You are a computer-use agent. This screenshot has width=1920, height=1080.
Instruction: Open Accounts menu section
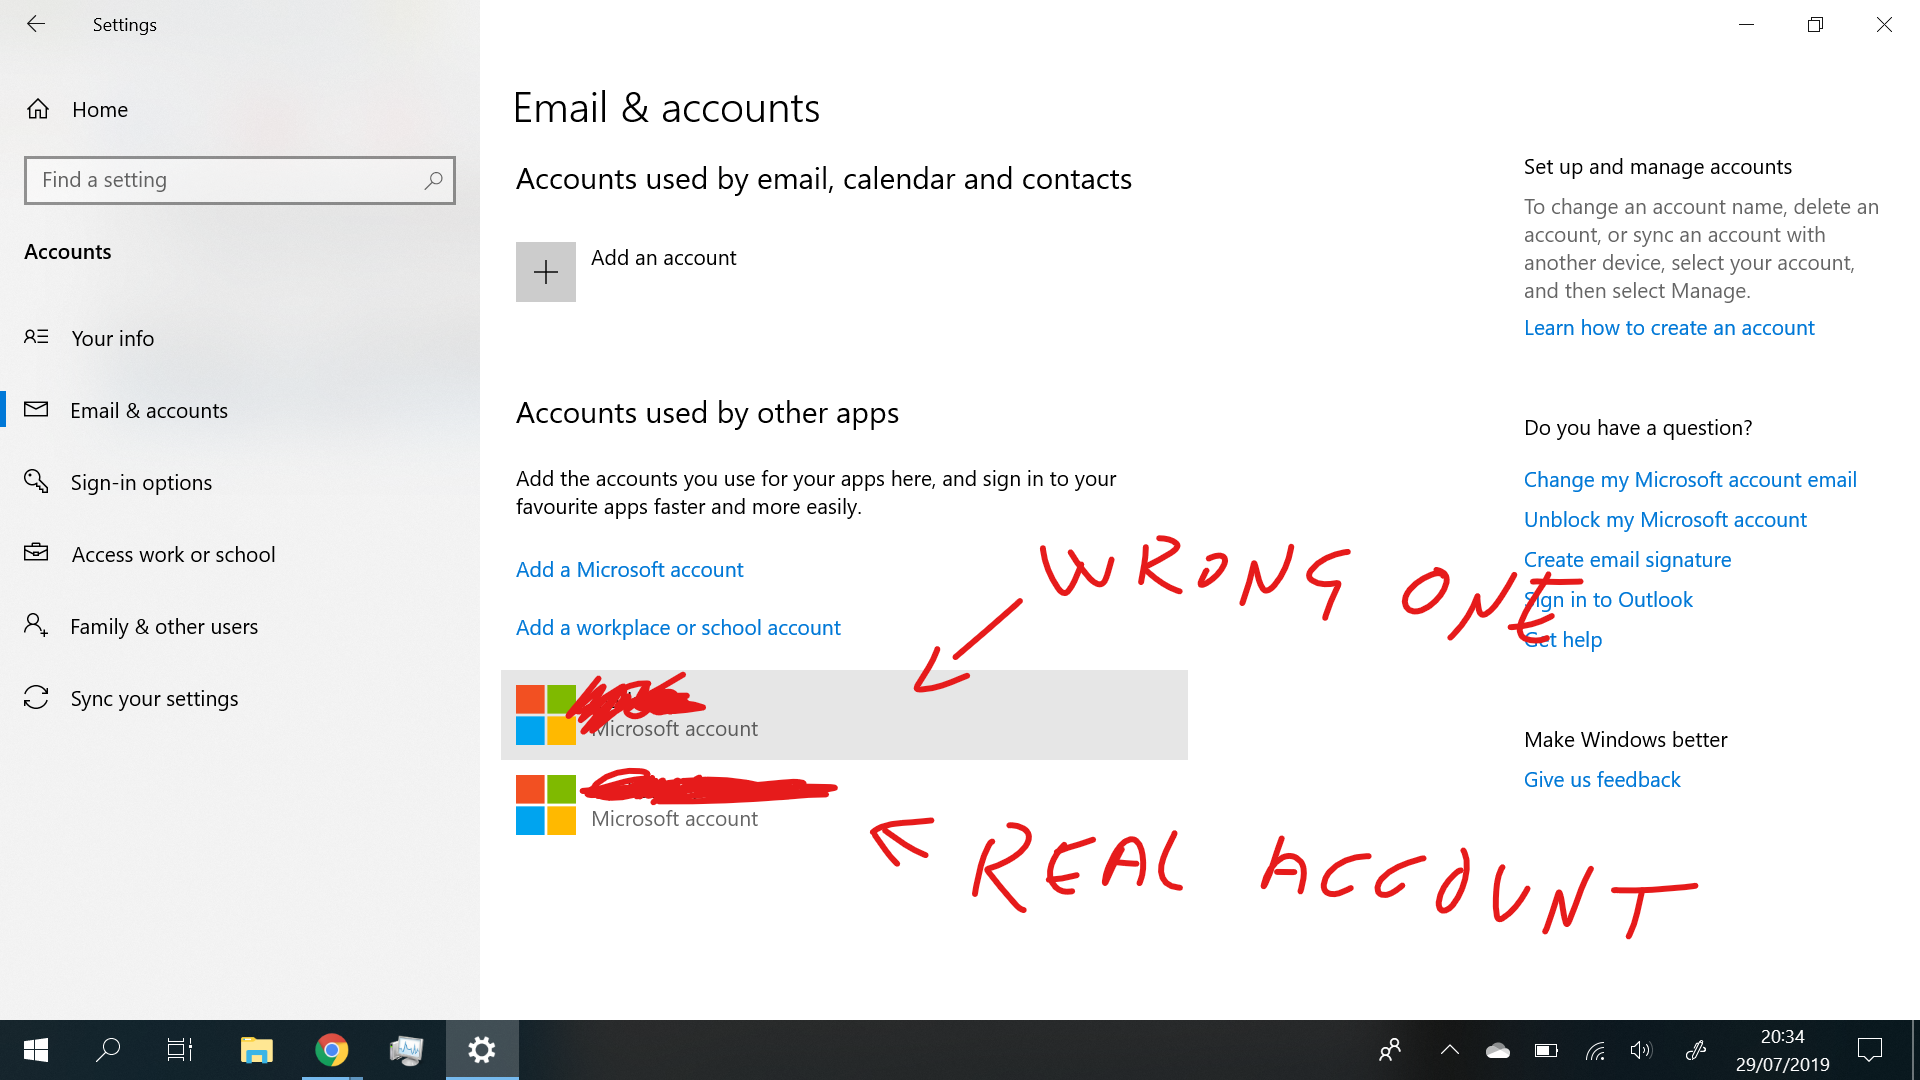(69, 249)
